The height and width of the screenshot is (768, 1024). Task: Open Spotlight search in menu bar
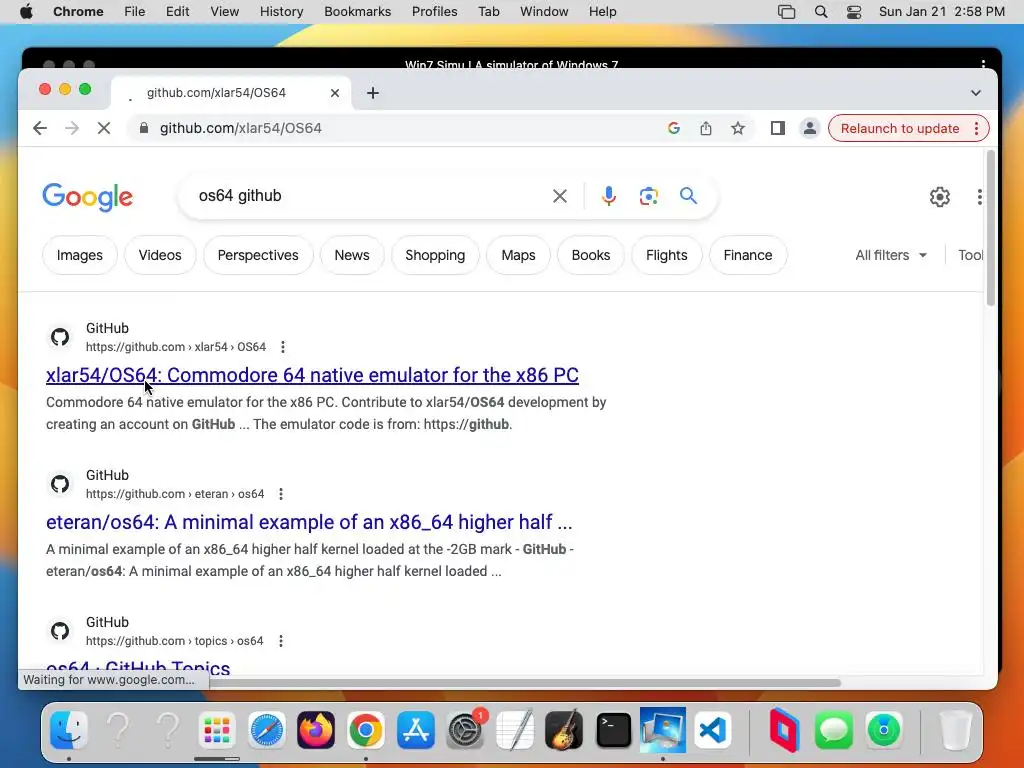click(x=821, y=12)
